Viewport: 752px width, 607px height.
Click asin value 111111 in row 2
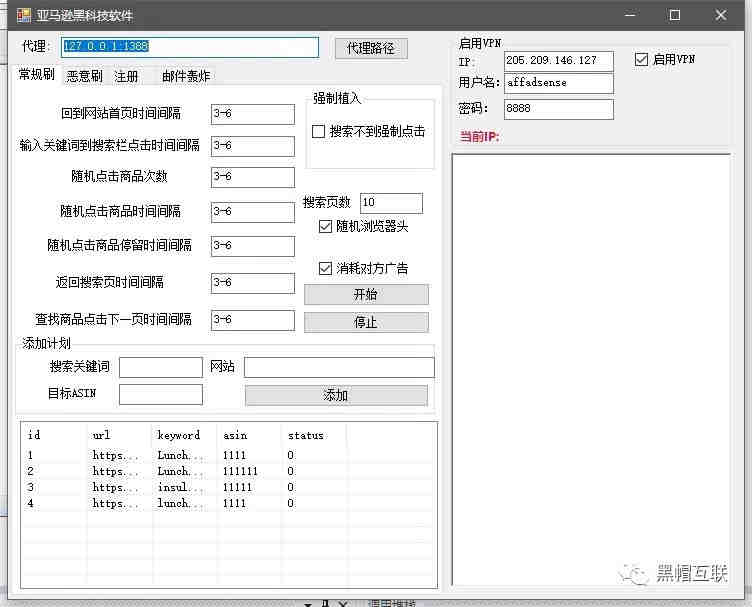click(240, 471)
